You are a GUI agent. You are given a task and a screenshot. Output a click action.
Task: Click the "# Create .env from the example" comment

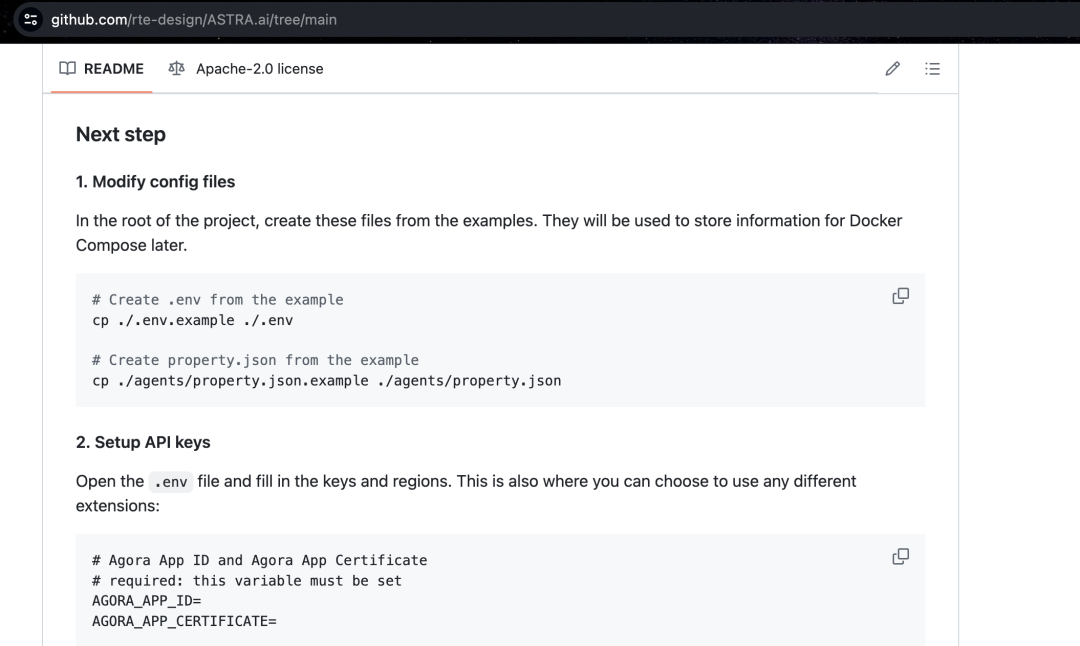pyautogui.click(x=217, y=300)
